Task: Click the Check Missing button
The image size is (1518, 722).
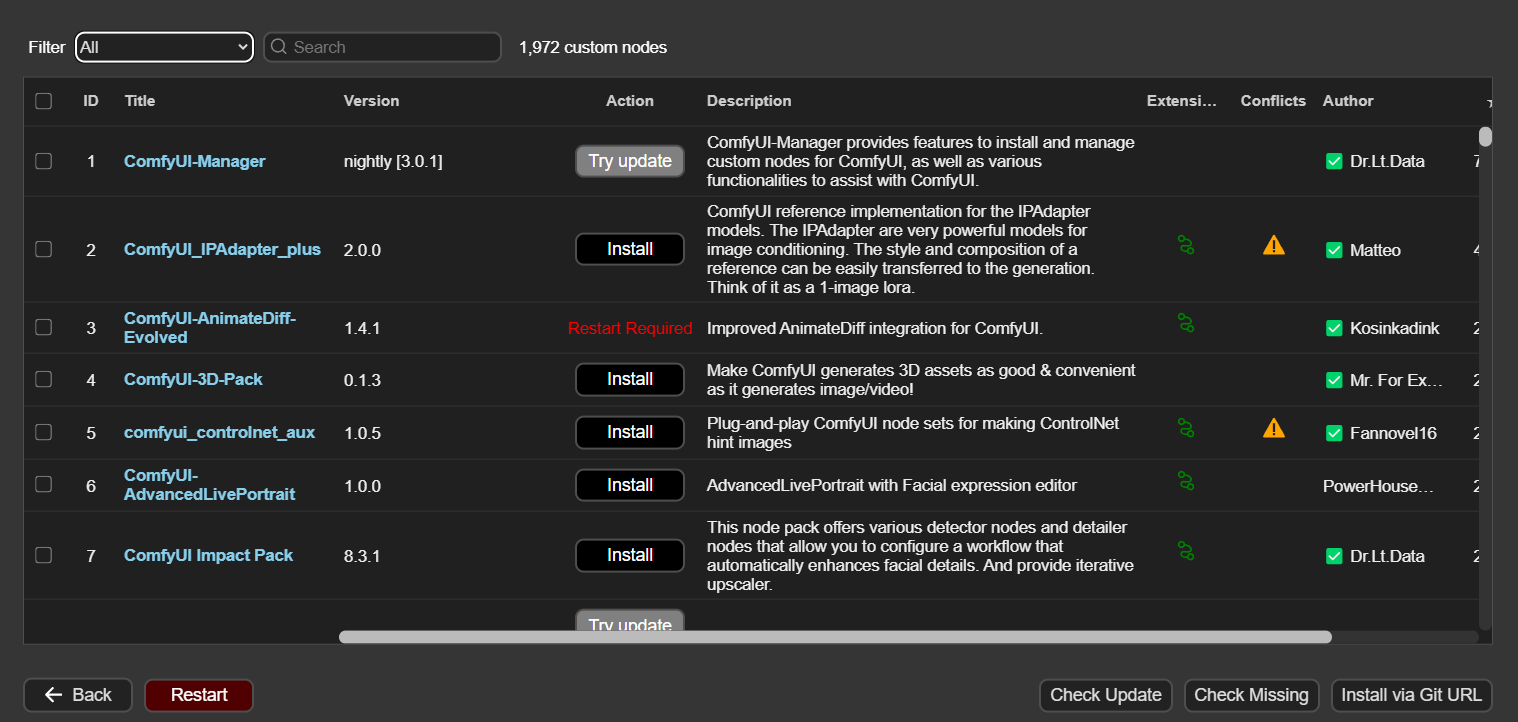Action: [x=1252, y=695]
